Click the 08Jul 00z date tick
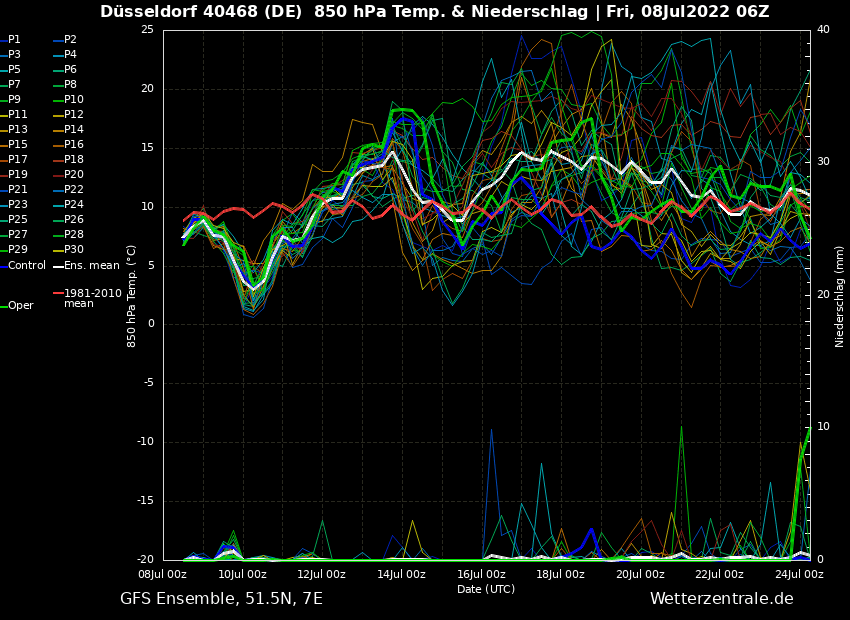The image size is (850, 620). (162, 575)
